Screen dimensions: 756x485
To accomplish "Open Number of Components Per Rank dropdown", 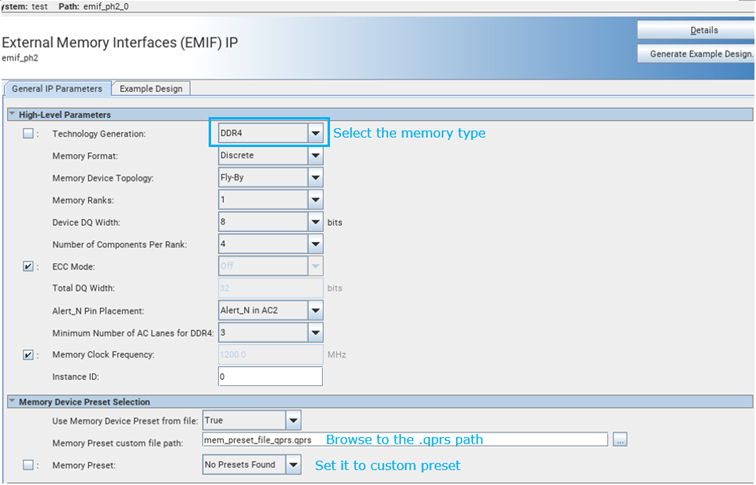I will pos(270,244).
